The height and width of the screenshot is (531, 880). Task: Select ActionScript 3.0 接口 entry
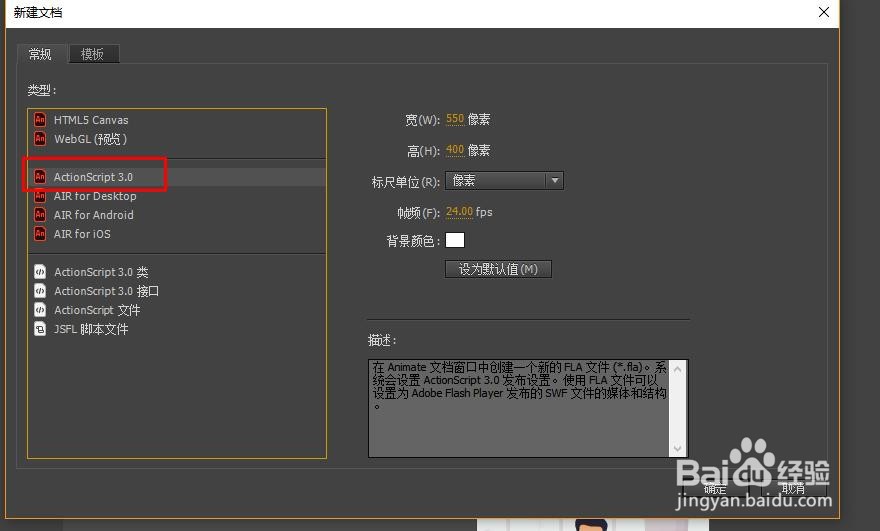tap(177, 291)
